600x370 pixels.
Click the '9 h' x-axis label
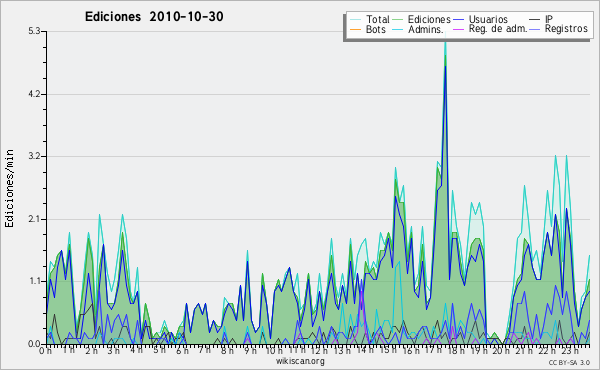(250, 350)
